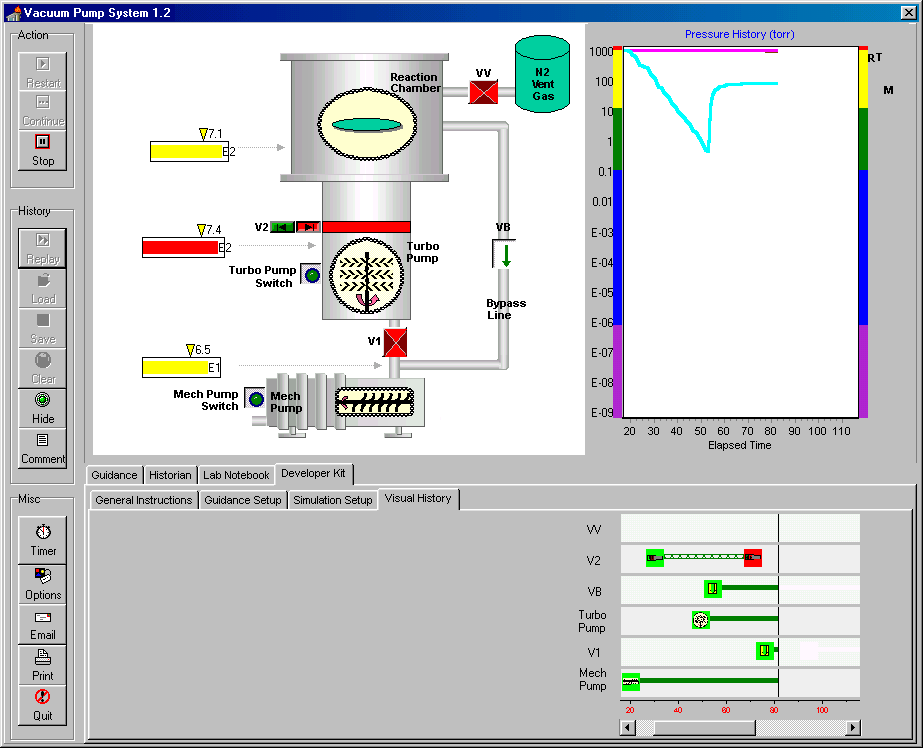Viewport: 923px width, 748px height.
Task: Click the VB event marker in timeline
Action: (x=713, y=589)
